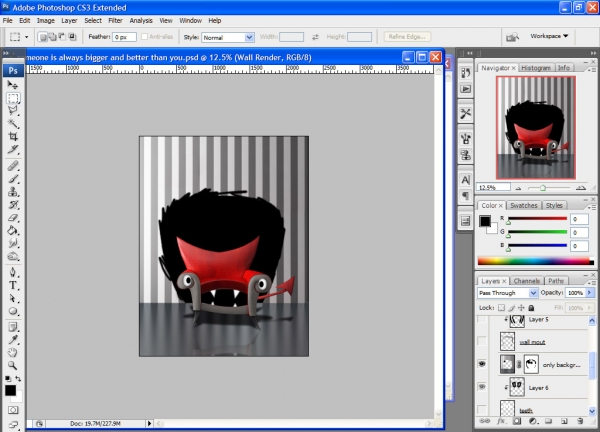Switch to the Swatches tab
600x432 pixels.
[x=523, y=205]
